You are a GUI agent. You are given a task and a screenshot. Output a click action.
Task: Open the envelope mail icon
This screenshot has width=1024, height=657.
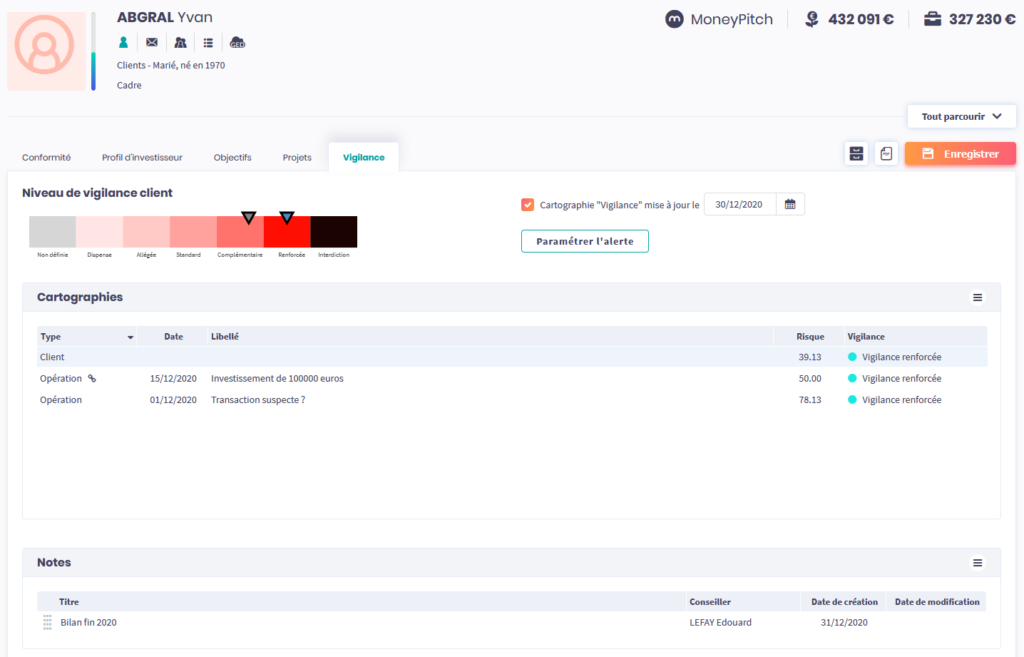(152, 42)
